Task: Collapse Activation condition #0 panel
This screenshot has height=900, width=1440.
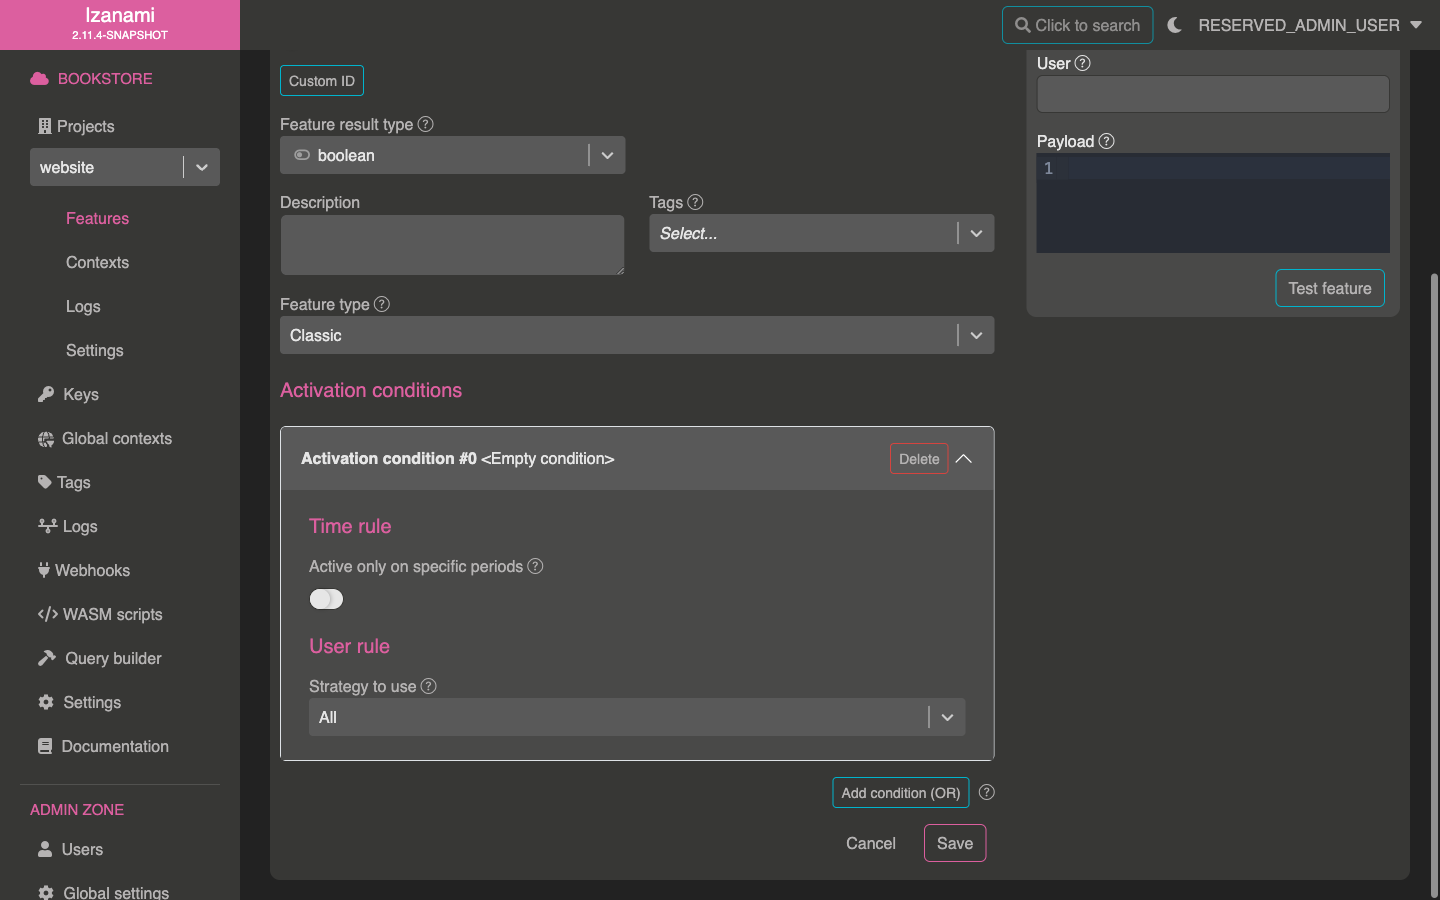Action: (x=964, y=459)
